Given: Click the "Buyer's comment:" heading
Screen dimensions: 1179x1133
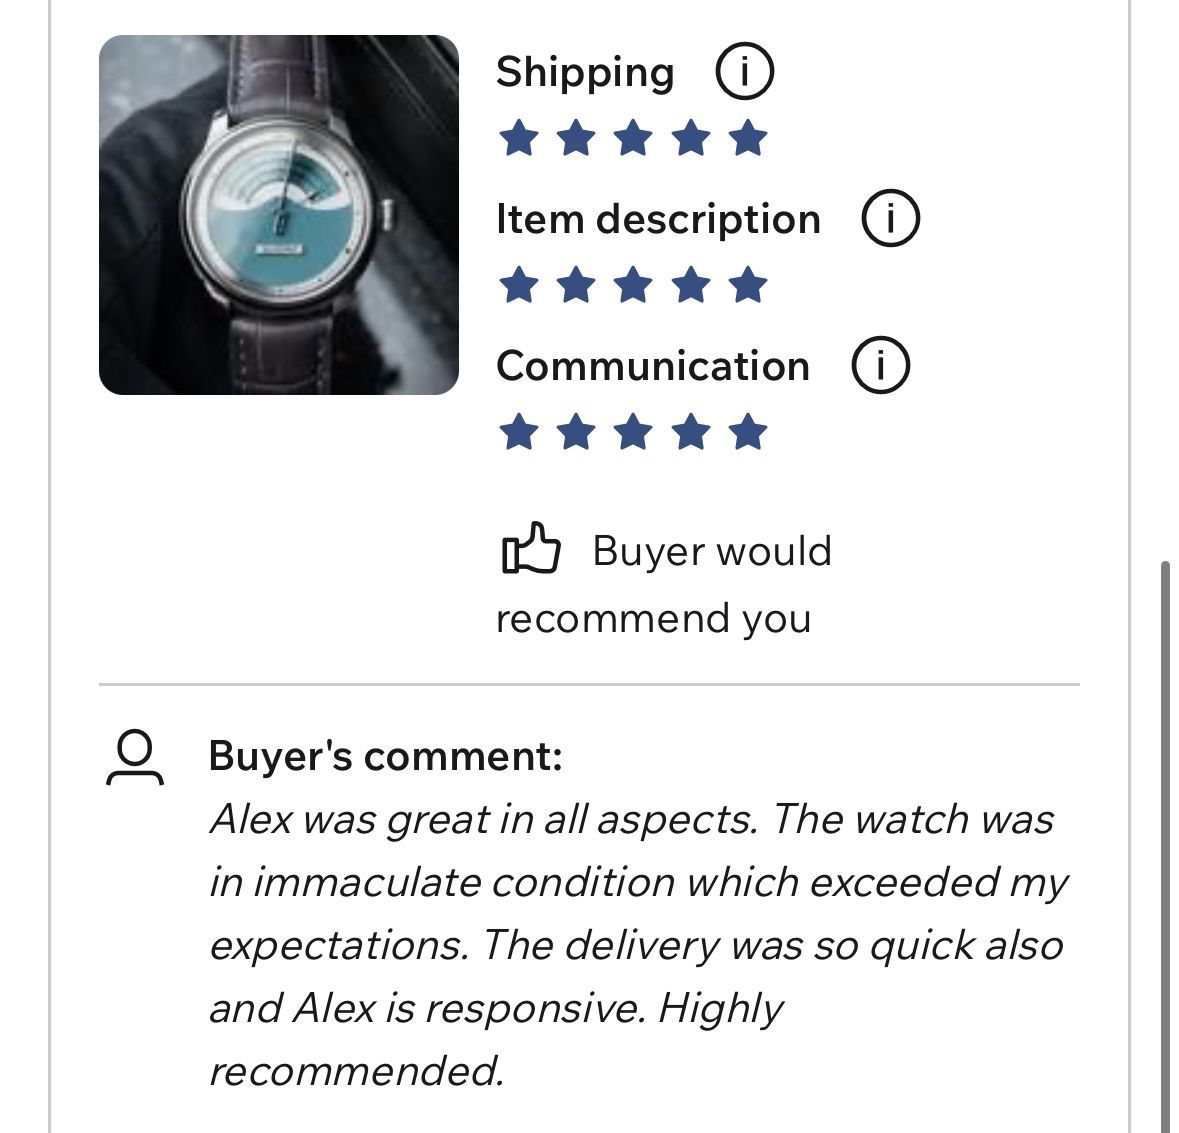Looking at the screenshot, I should coord(385,755).
